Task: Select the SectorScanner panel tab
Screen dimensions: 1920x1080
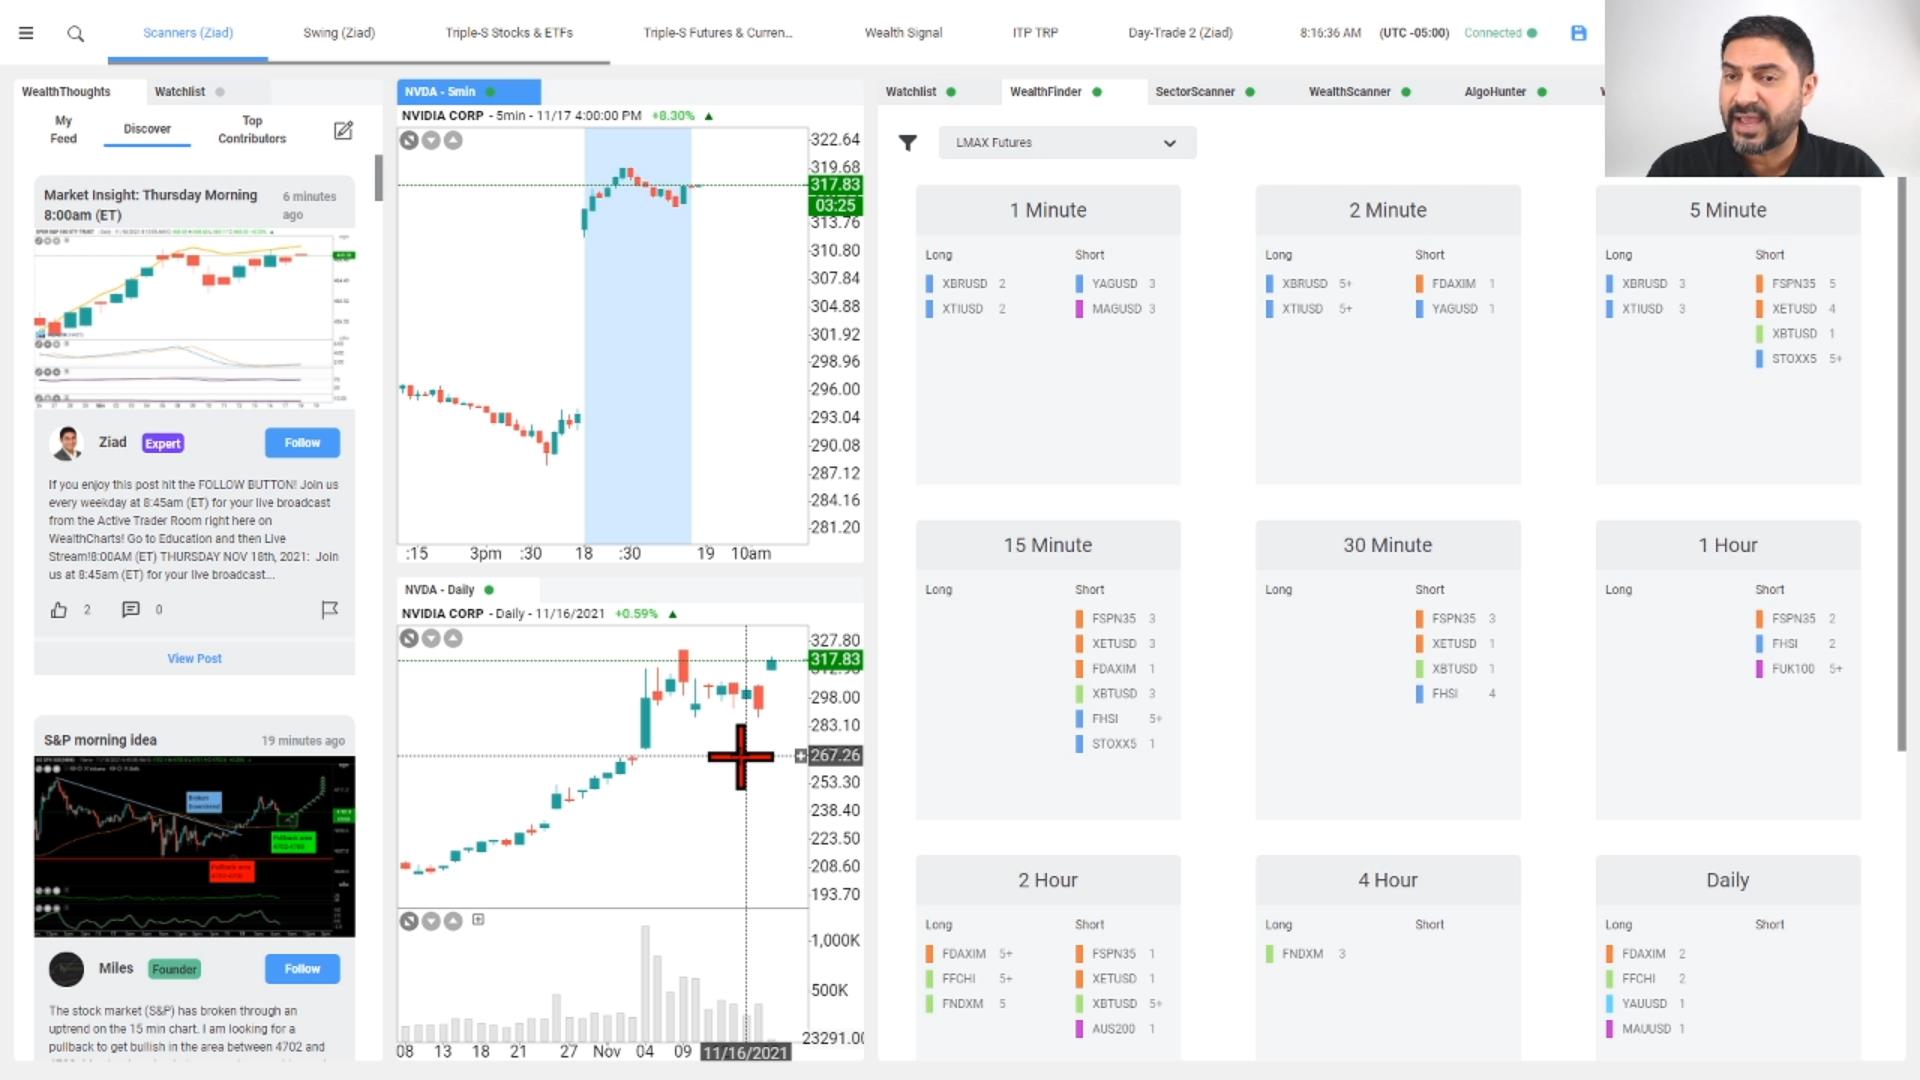Action: tap(1195, 92)
